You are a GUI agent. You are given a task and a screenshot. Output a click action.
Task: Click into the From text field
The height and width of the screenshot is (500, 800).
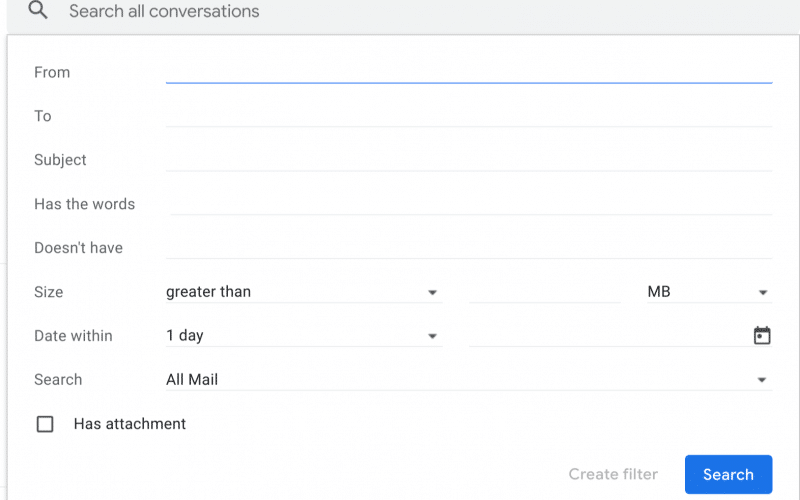coord(468,72)
